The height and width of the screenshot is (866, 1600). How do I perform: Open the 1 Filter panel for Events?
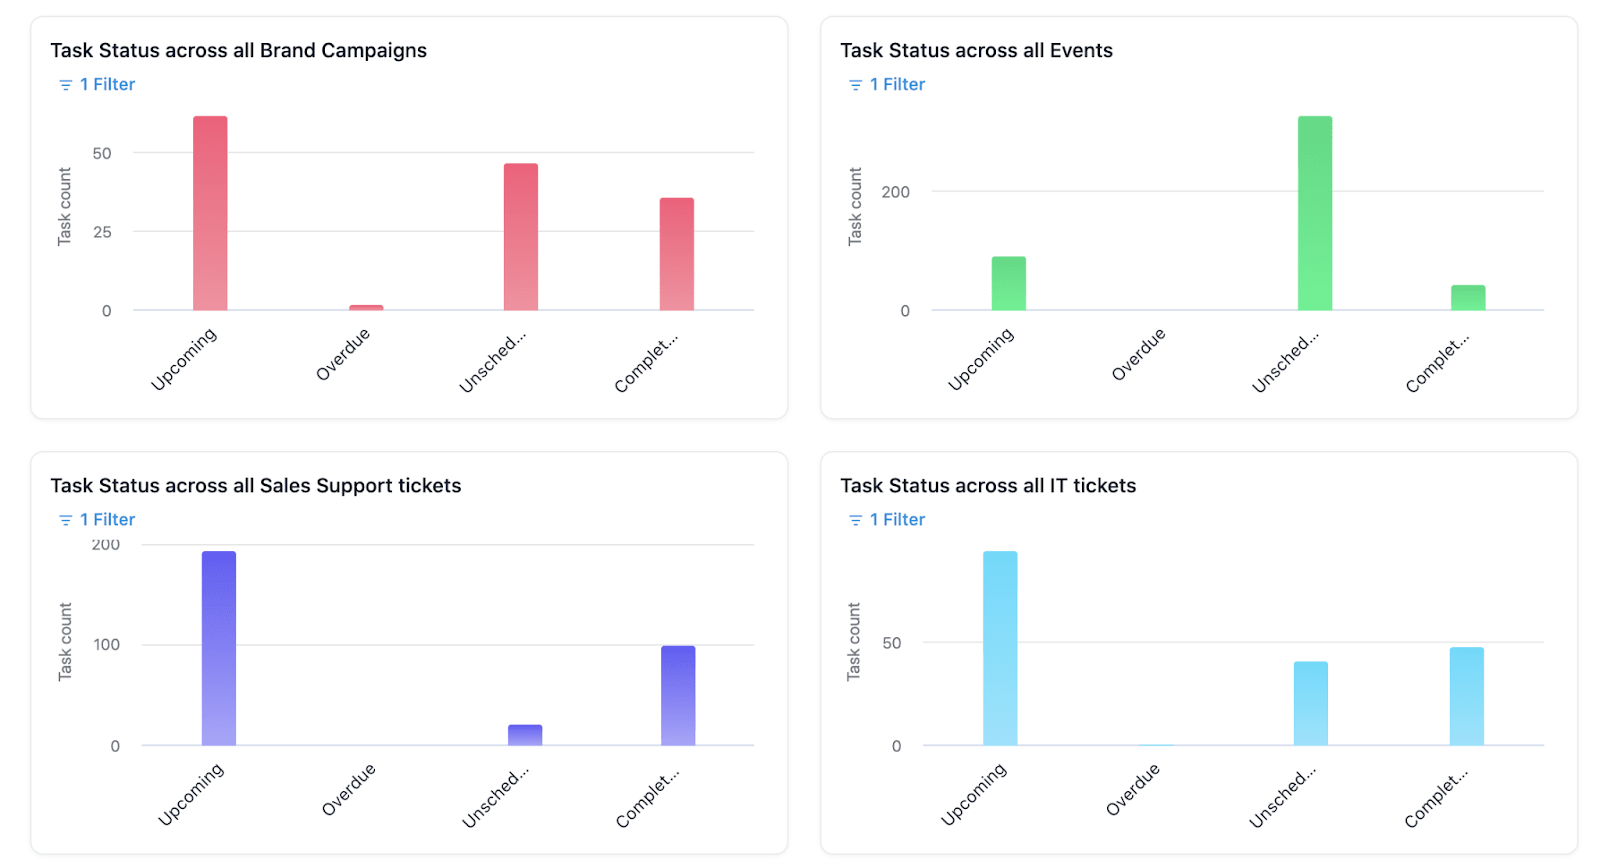(898, 84)
